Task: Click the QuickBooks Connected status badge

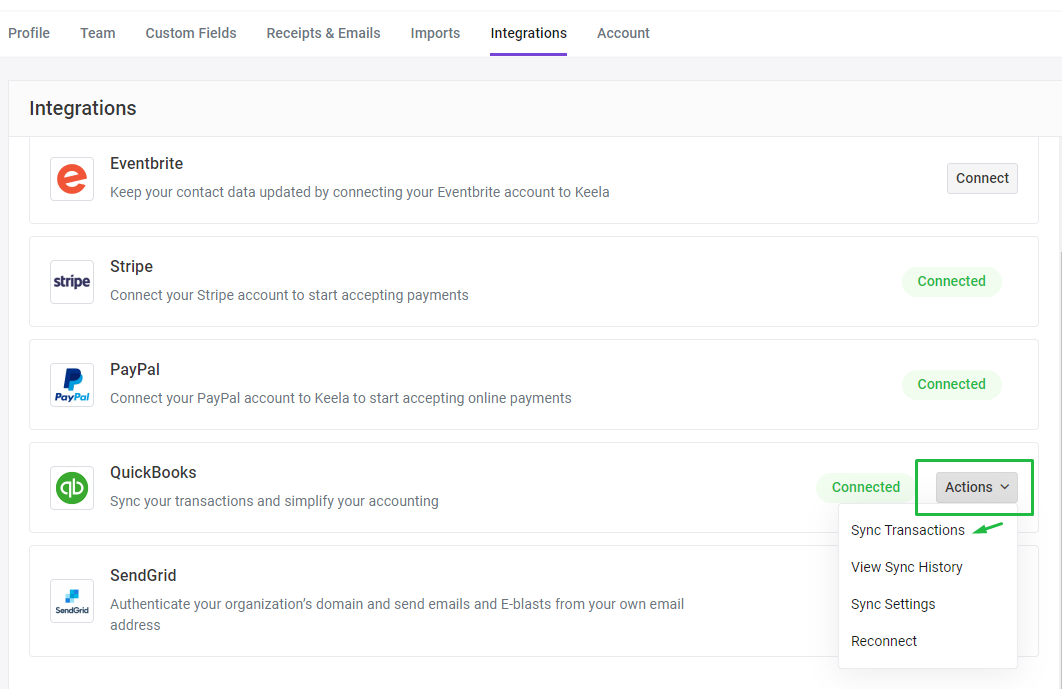Action: [x=866, y=487]
